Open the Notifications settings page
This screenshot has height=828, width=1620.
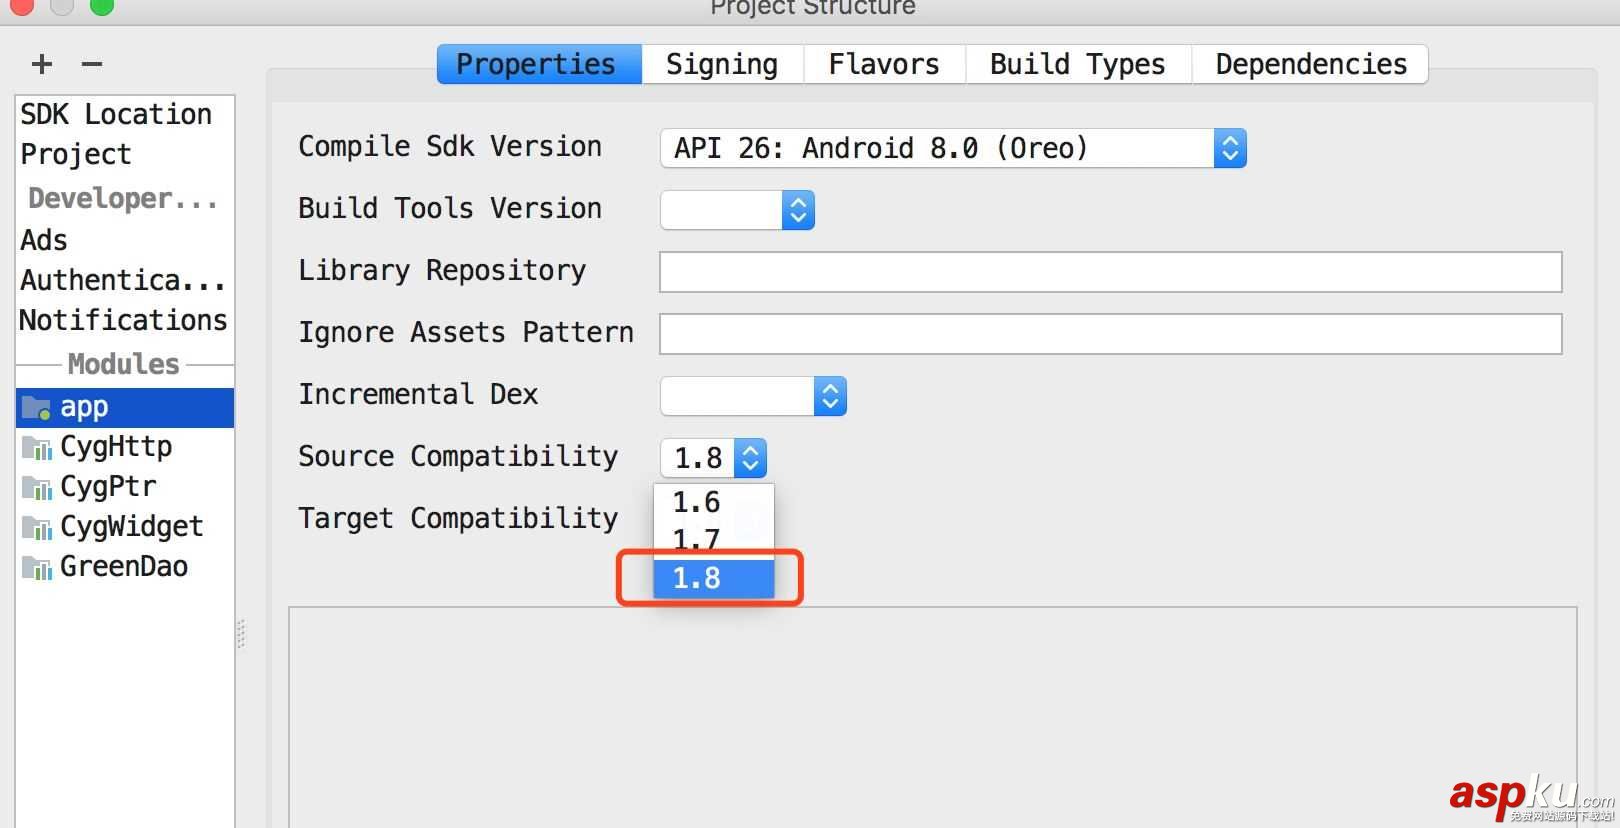tap(123, 320)
